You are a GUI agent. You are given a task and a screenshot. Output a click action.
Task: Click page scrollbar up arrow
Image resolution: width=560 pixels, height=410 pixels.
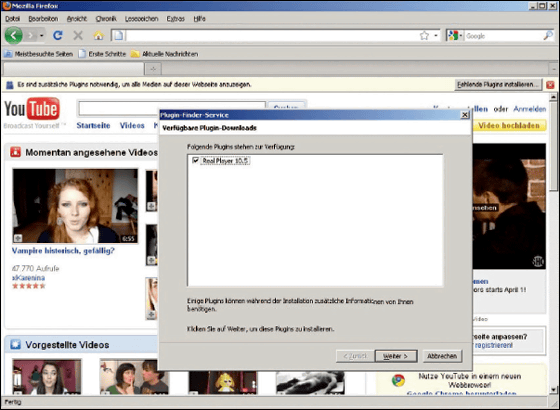tap(553, 97)
